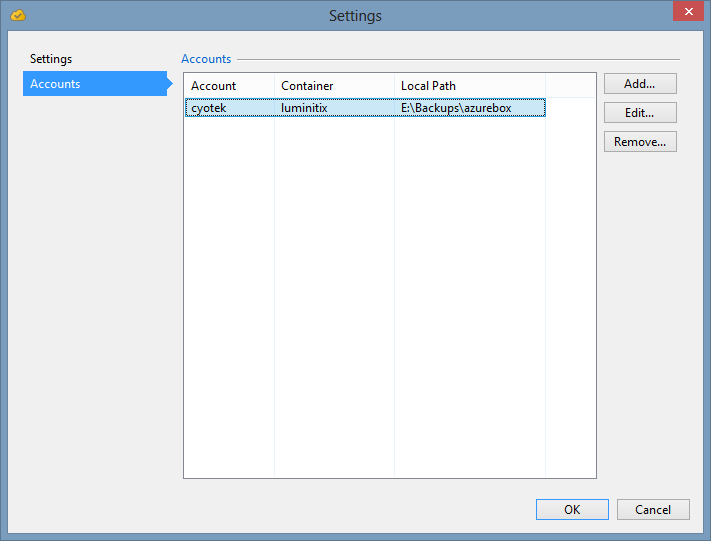Add a new account

click(640, 84)
